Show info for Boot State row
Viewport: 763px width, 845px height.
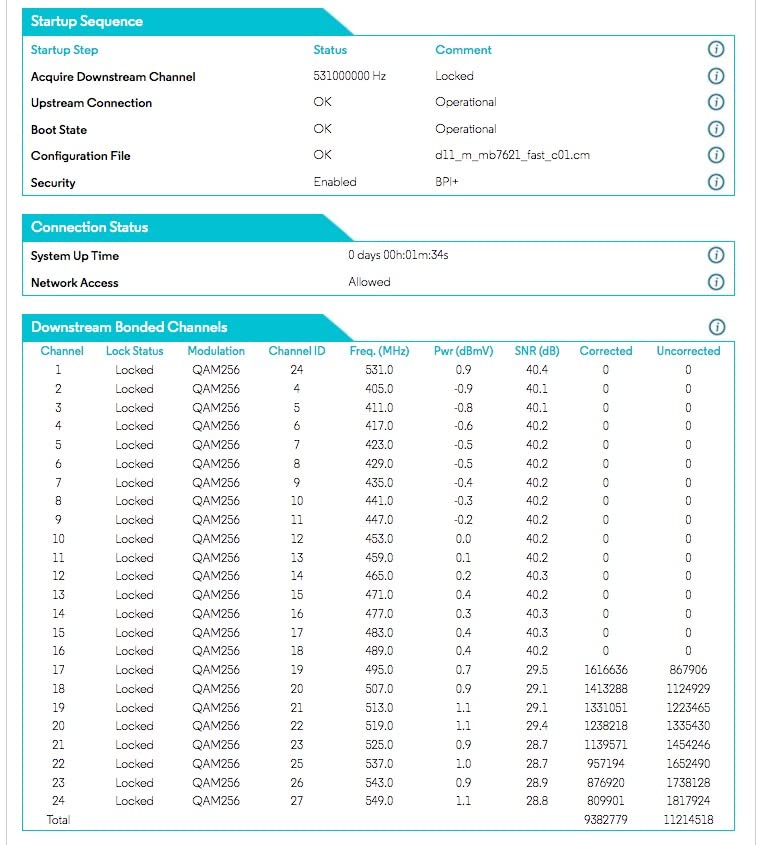tap(716, 129)
